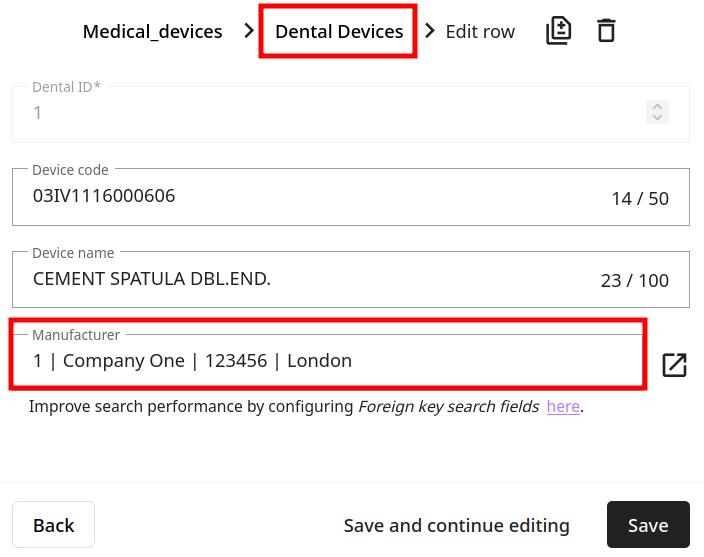Click the Save button

[648, 526]
